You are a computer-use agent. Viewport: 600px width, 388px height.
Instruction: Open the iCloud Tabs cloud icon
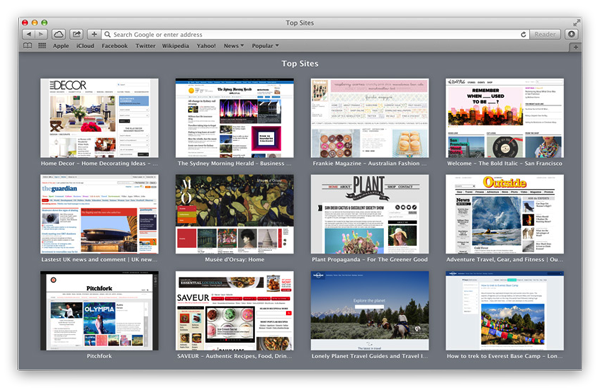[x=59, y=34]
